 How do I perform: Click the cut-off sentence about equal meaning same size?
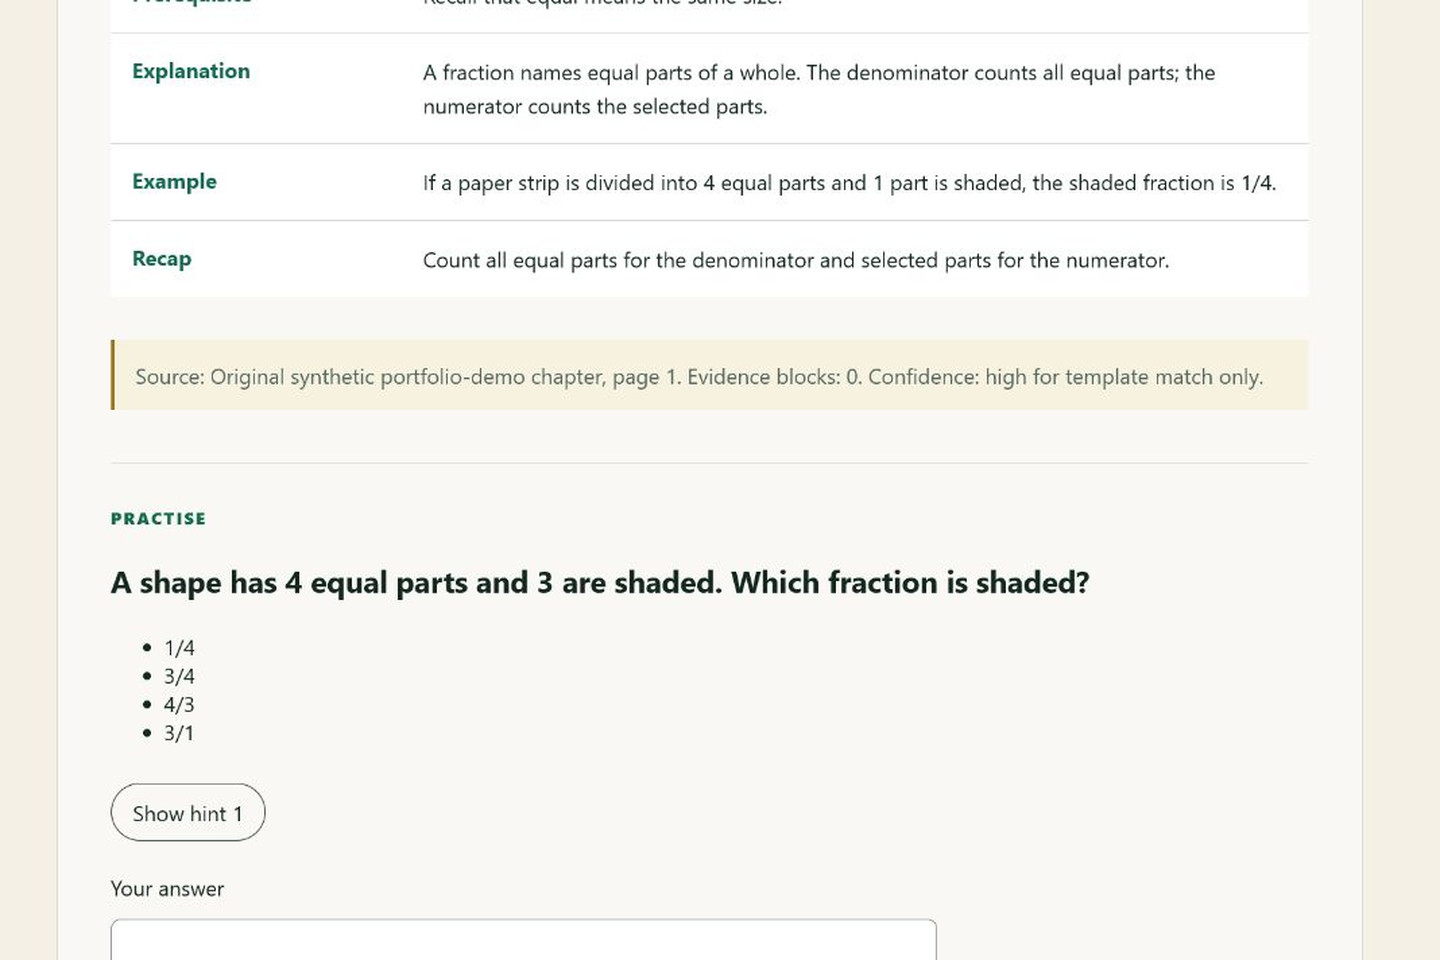(602, 3)
